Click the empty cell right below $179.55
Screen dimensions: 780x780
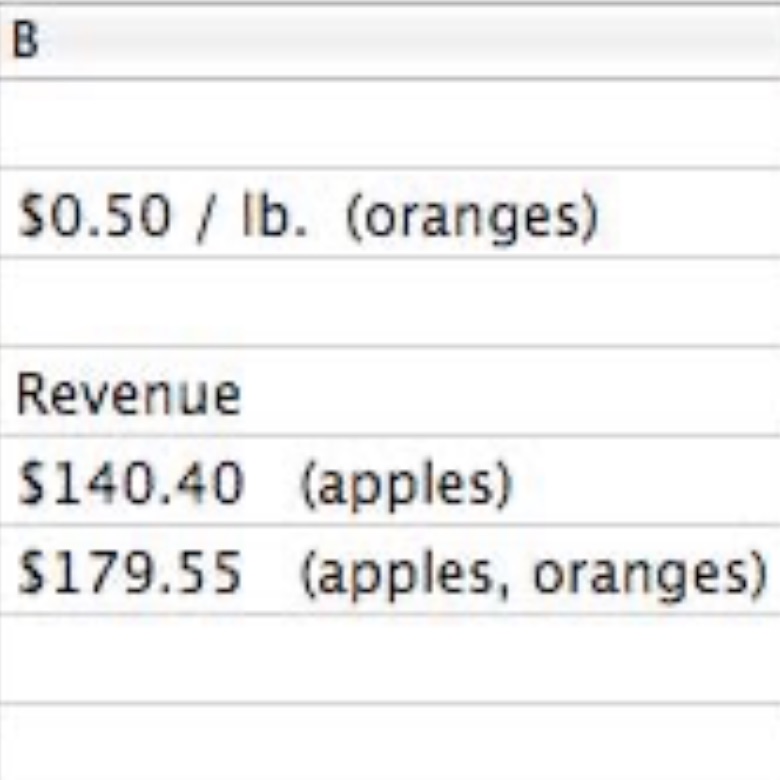click(390, 660)
